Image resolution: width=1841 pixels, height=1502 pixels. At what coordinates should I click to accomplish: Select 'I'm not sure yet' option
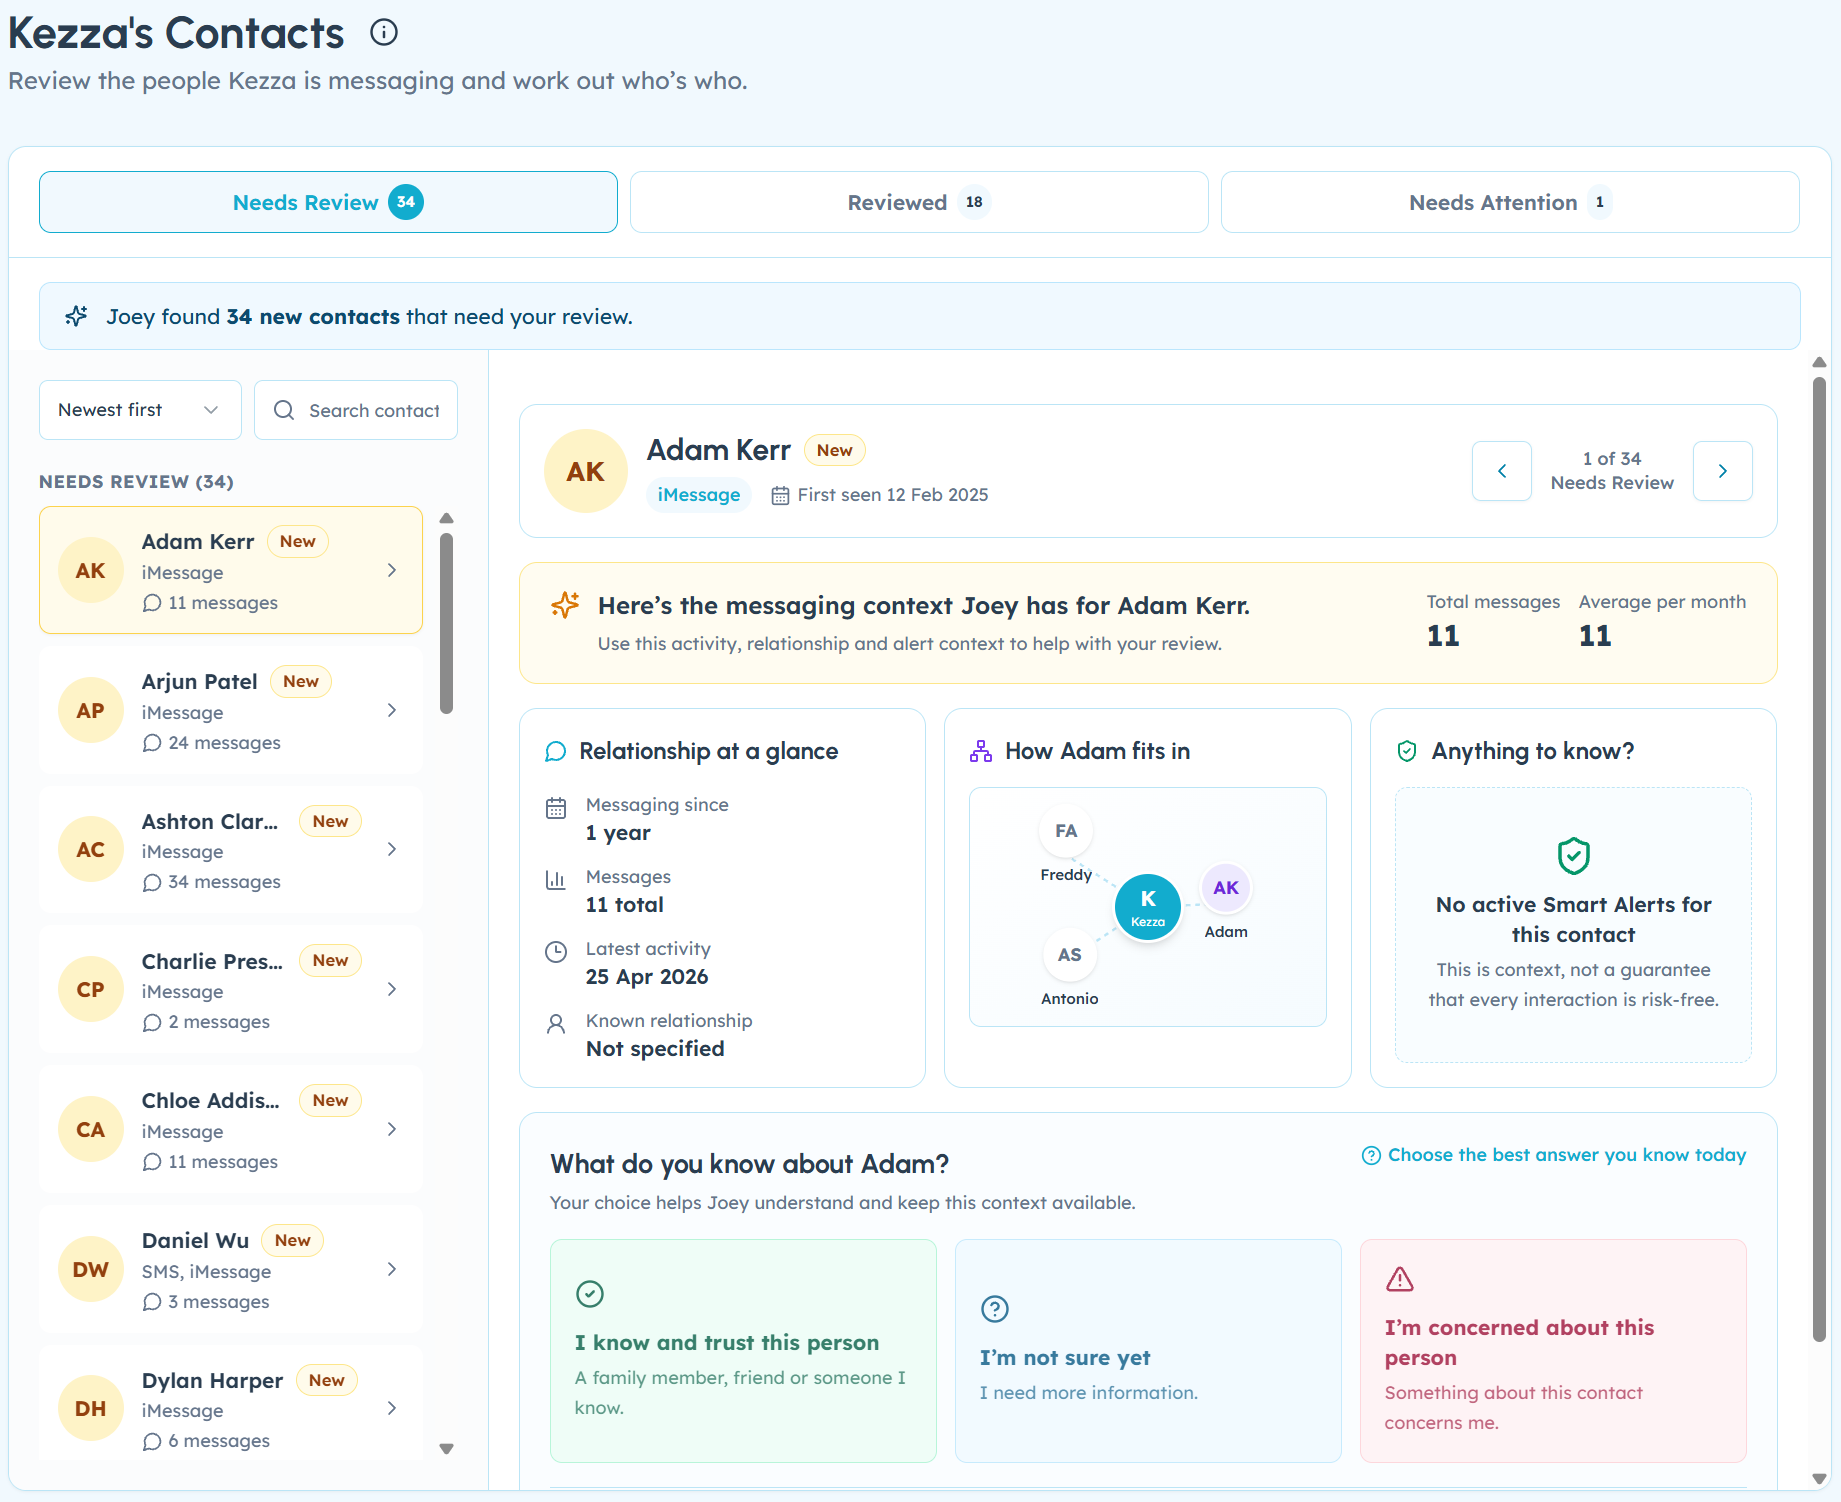click(x=1148, y=1351)
